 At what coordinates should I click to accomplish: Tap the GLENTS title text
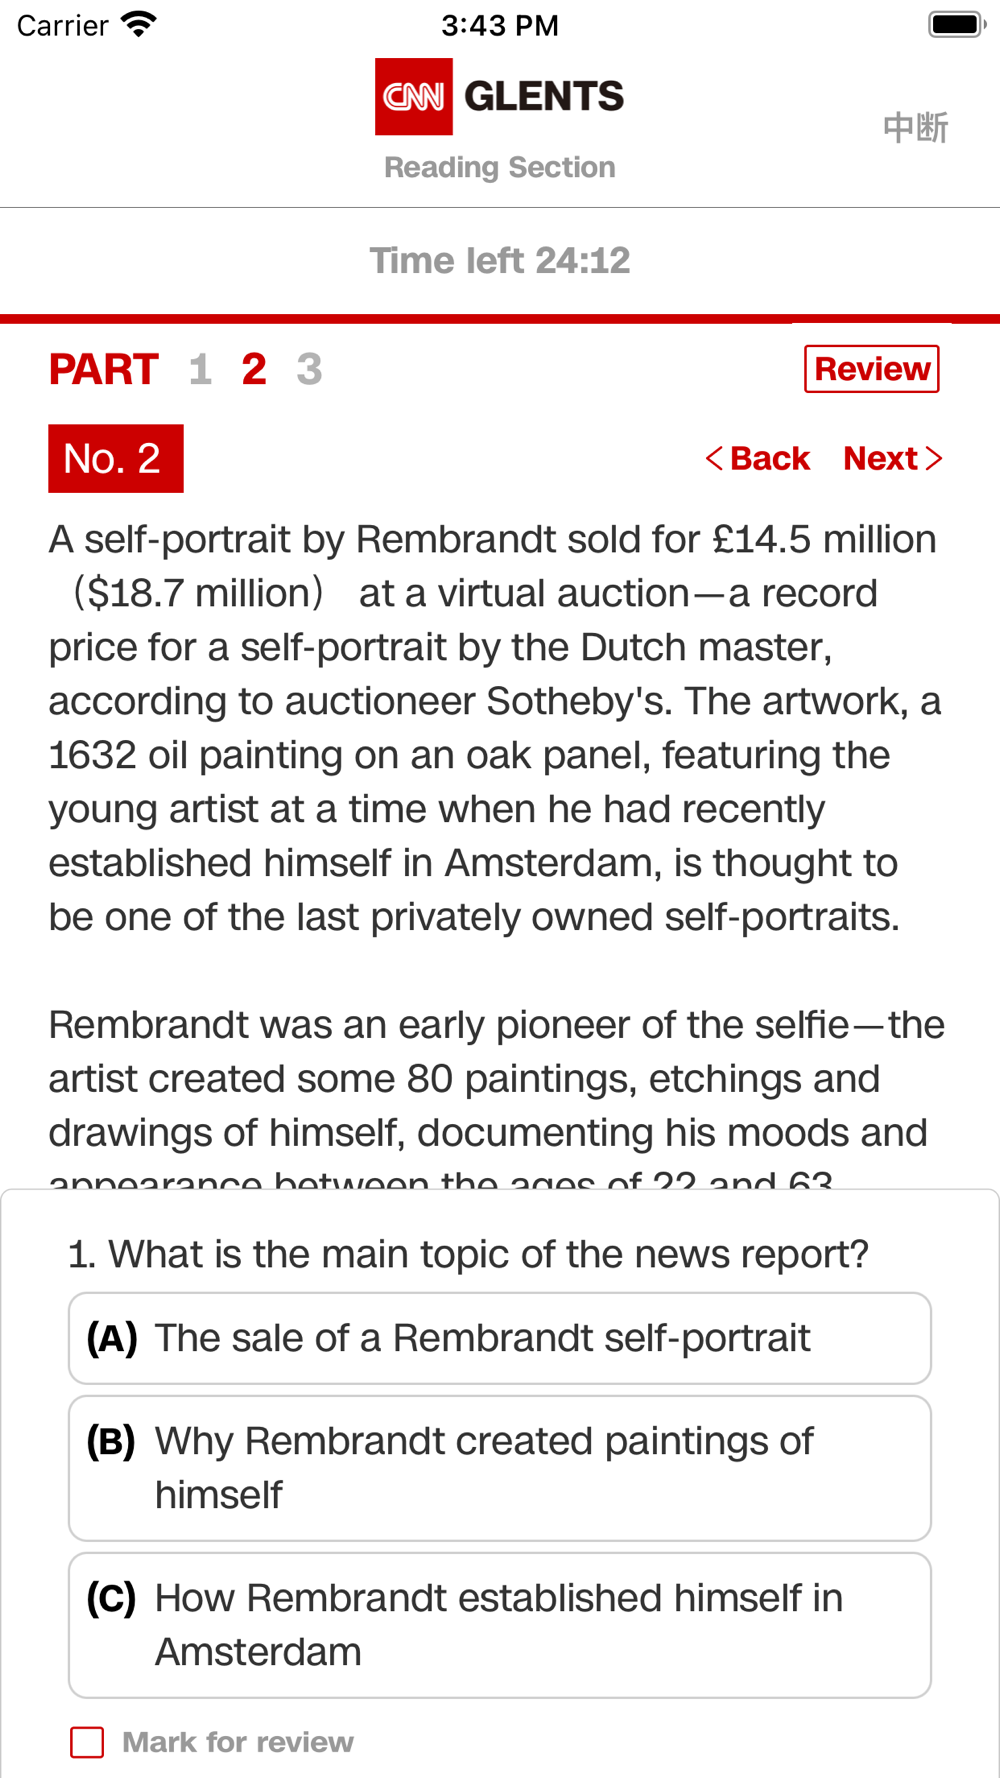point(544,96)
